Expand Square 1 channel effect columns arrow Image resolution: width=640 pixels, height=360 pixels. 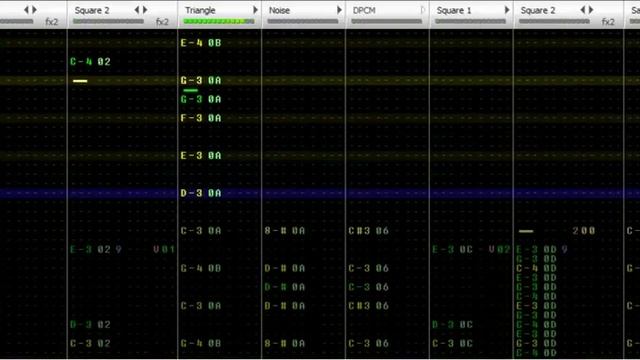[x=507, y=10]
